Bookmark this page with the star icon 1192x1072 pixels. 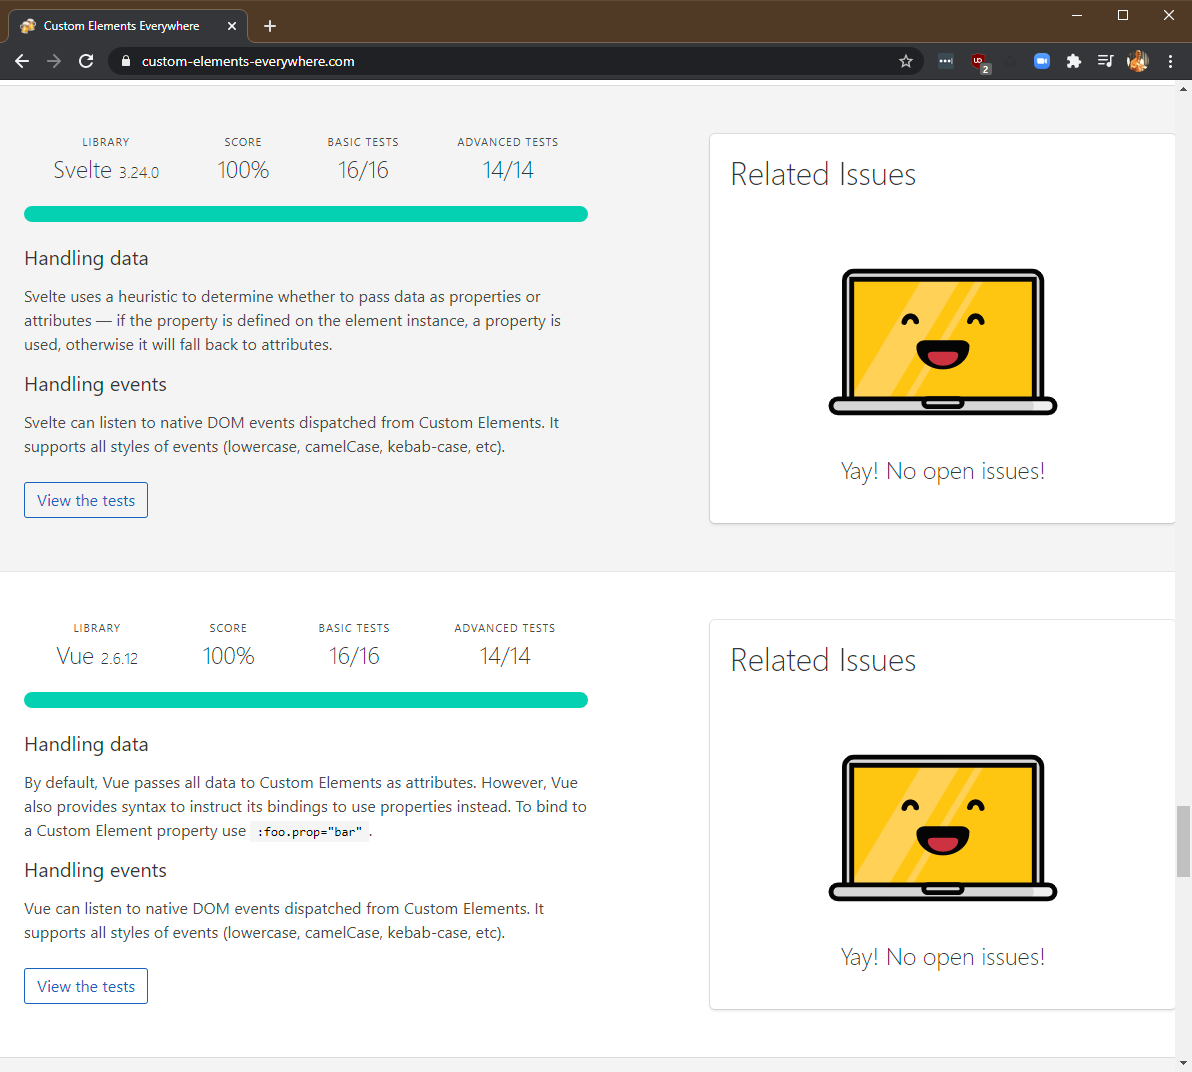(x=905, y=62)
